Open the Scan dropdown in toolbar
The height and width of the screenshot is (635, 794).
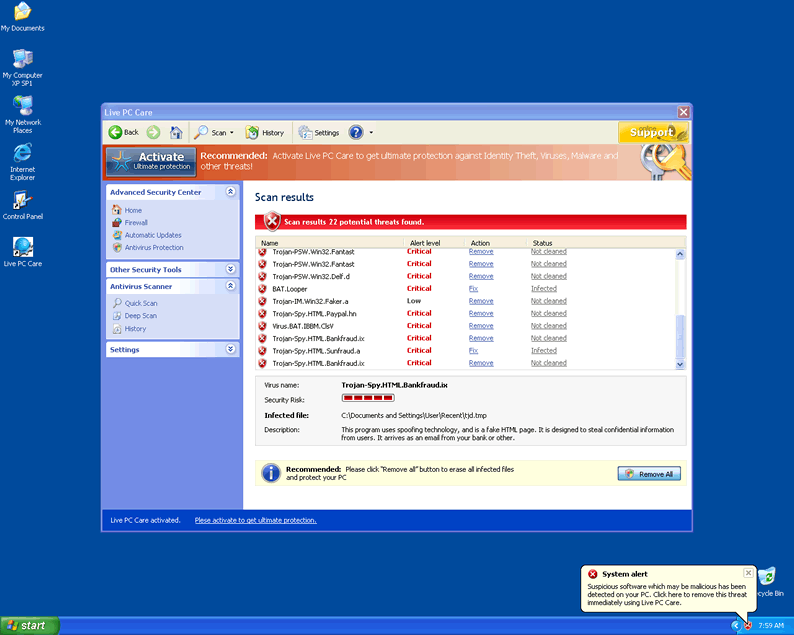pos(214,132)
